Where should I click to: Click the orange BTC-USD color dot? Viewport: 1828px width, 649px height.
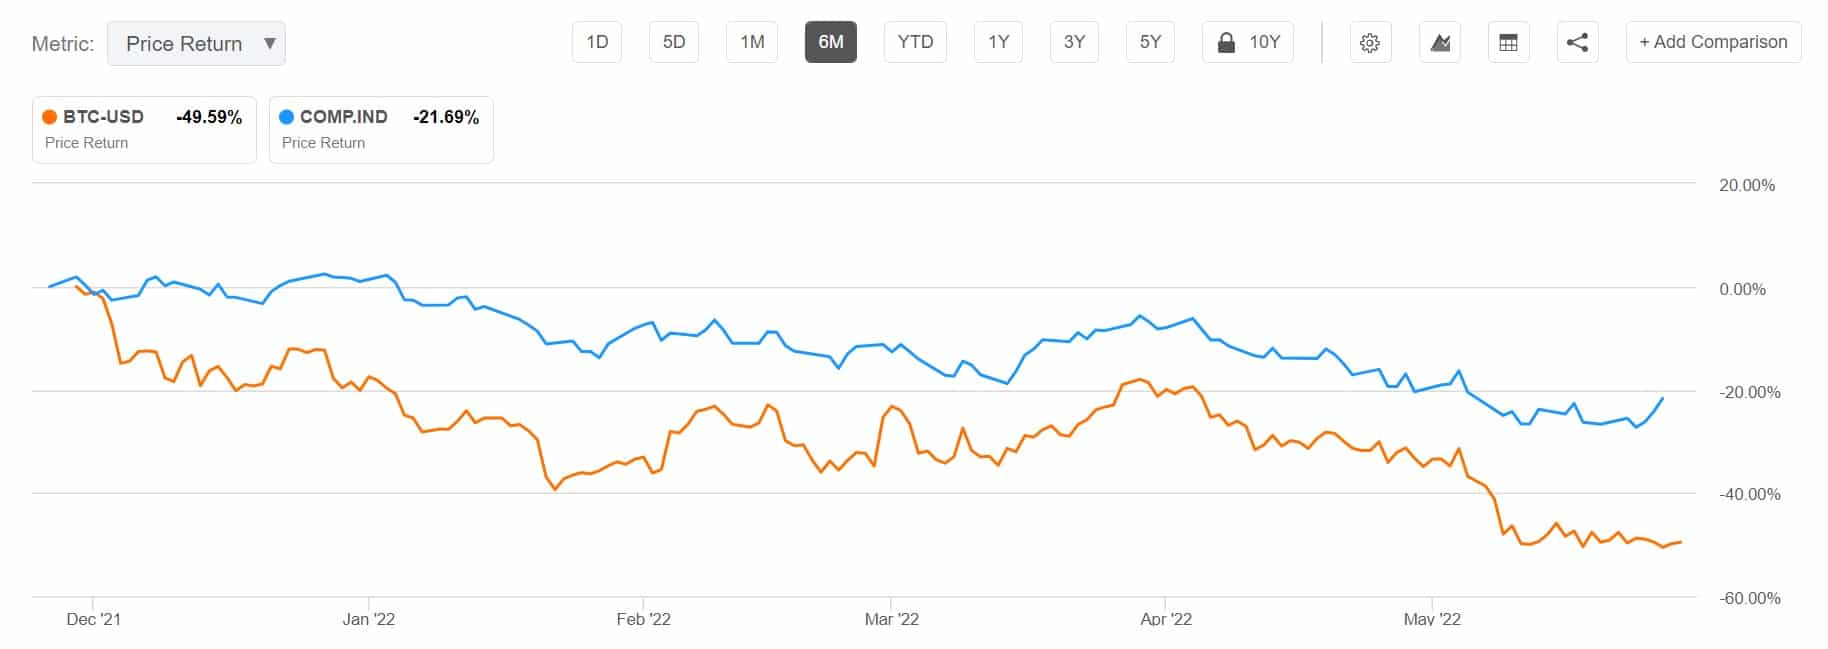tap(49, 117)
